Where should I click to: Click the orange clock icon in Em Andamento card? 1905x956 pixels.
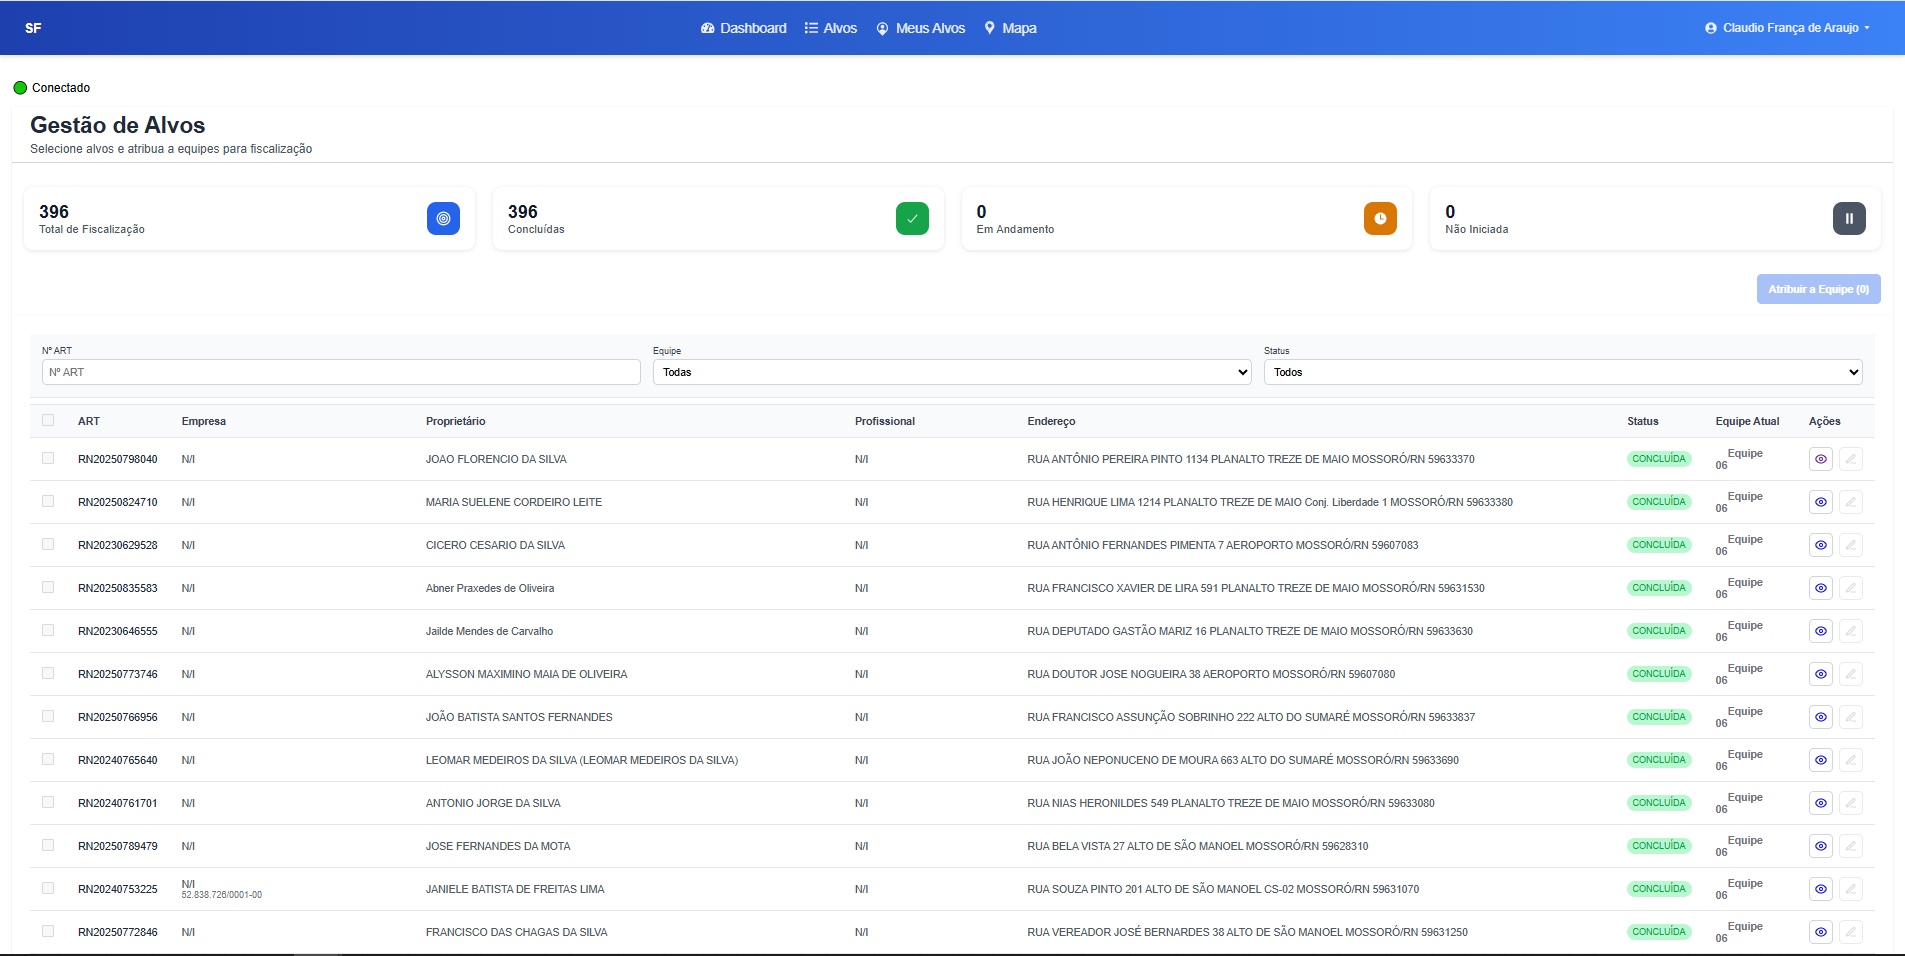[1380, 219]
